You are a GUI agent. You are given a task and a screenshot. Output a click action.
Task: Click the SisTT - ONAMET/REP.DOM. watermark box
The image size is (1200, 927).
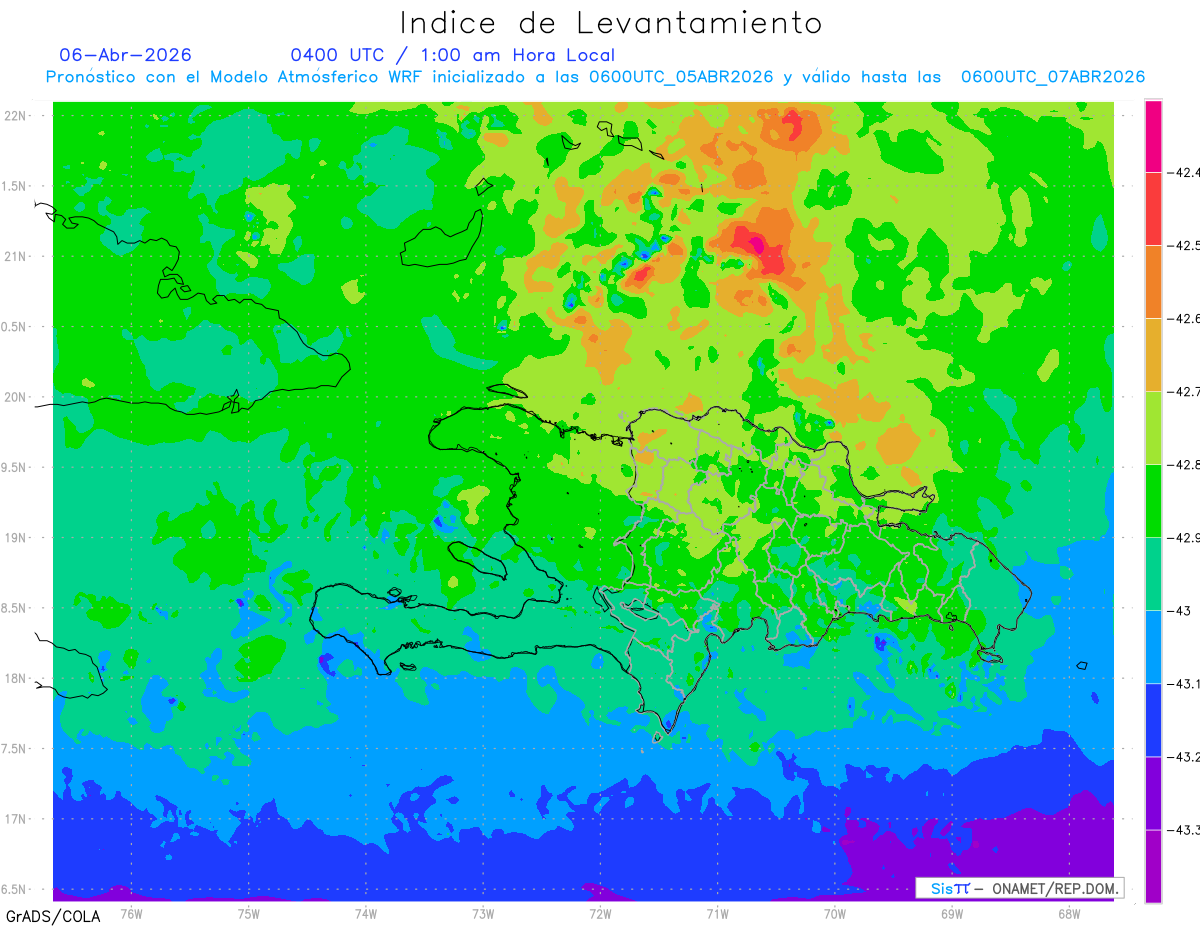(1019, 888)
